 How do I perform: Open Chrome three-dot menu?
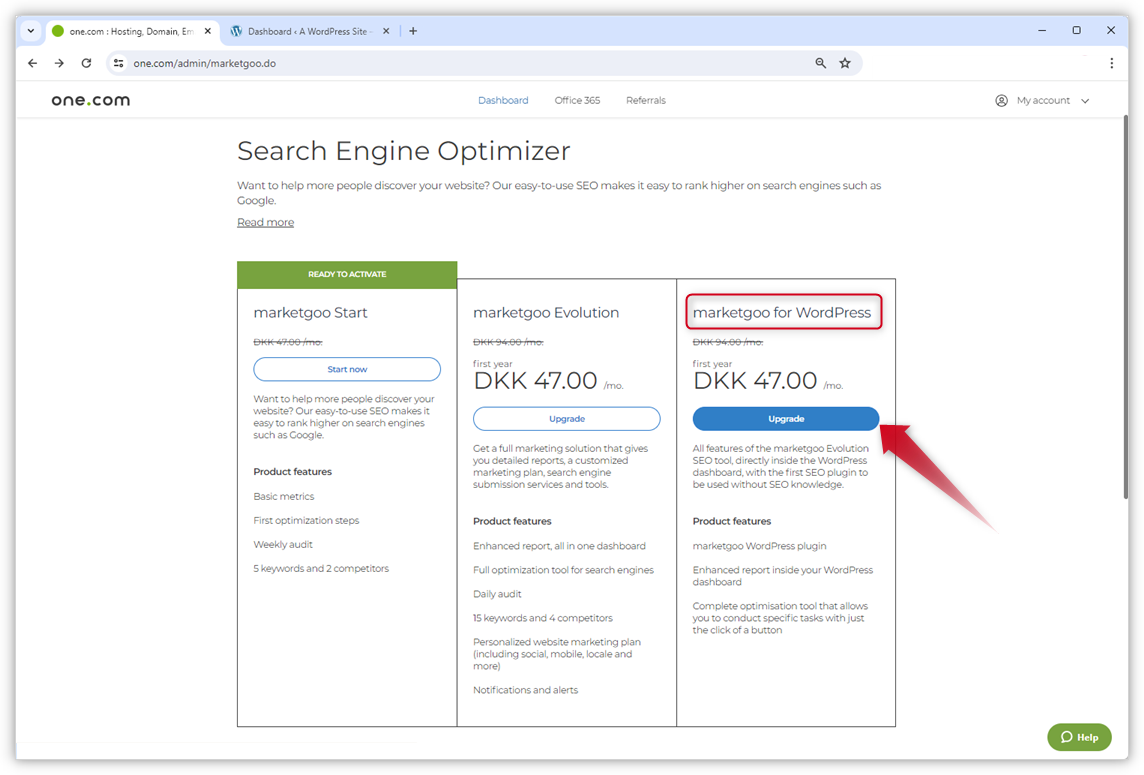click(x=1111, y=63)
